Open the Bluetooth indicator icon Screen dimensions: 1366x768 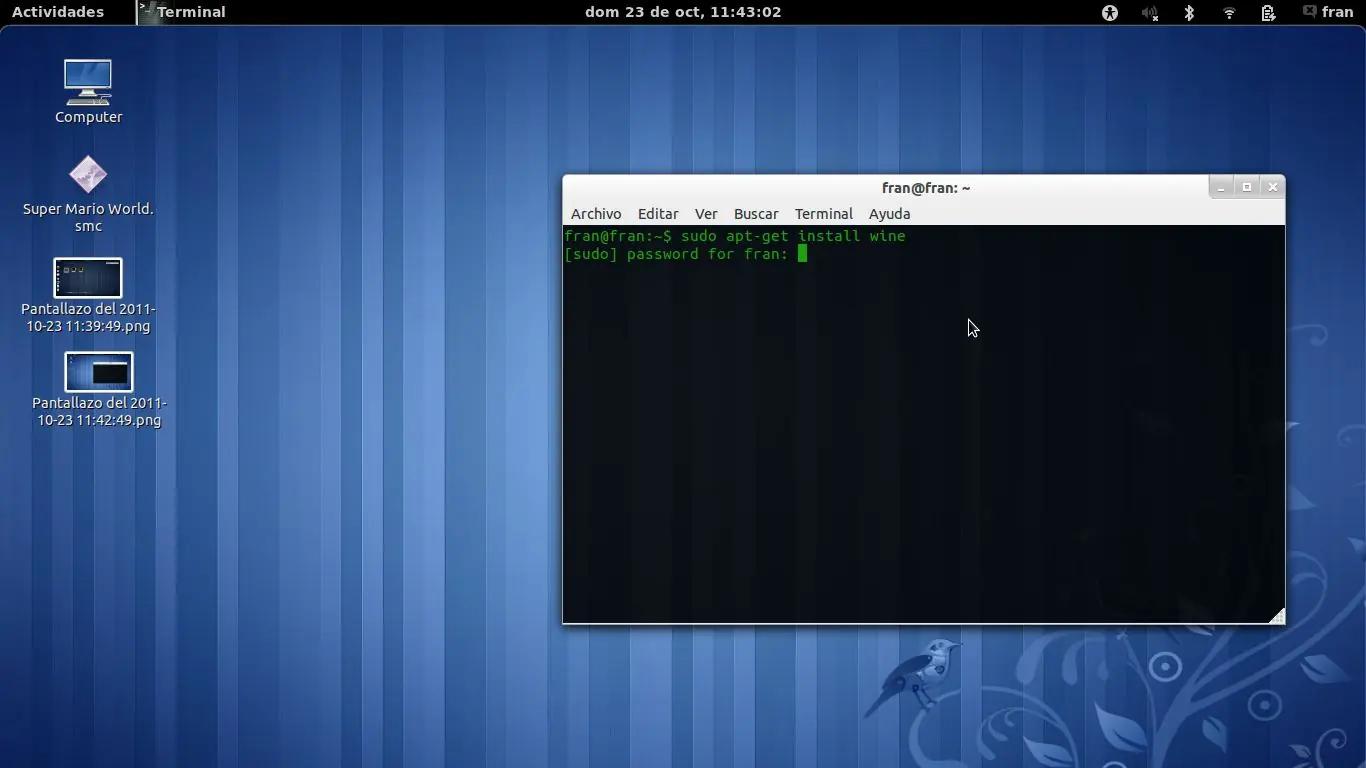(1189, 13)
